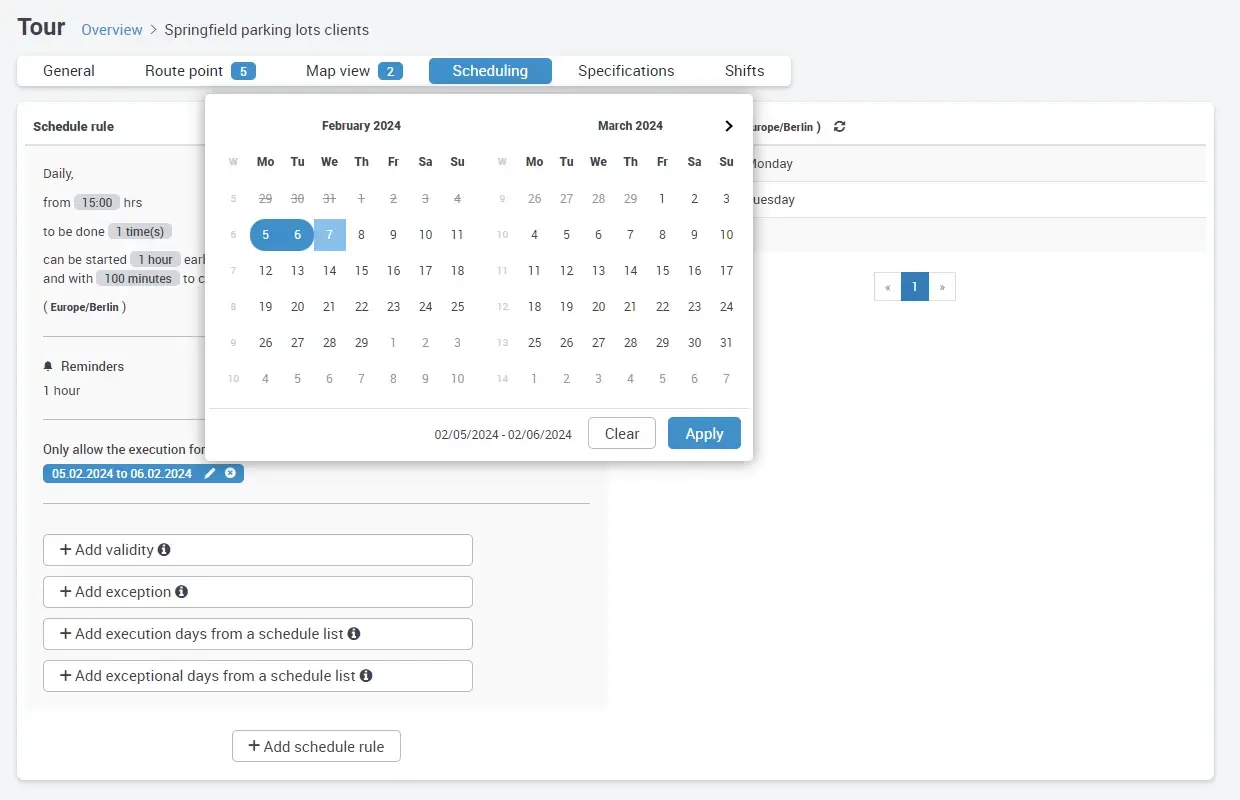Screen dimensions: 1240x800
Task: Open the Shifts tab
Action: tap(744, 71)
